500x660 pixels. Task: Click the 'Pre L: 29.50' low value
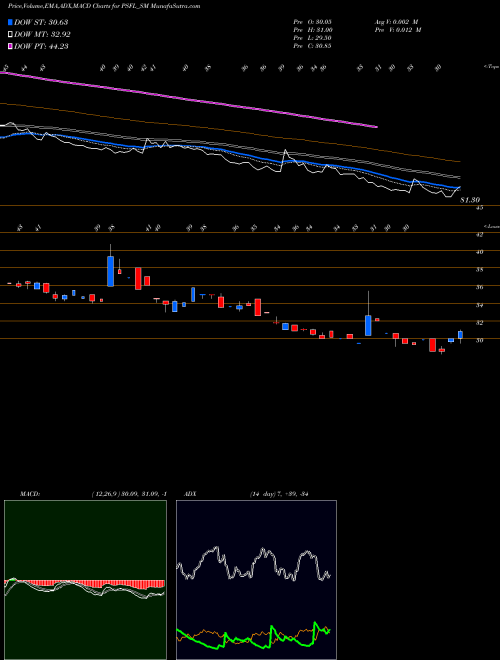[x=312, y=38]
